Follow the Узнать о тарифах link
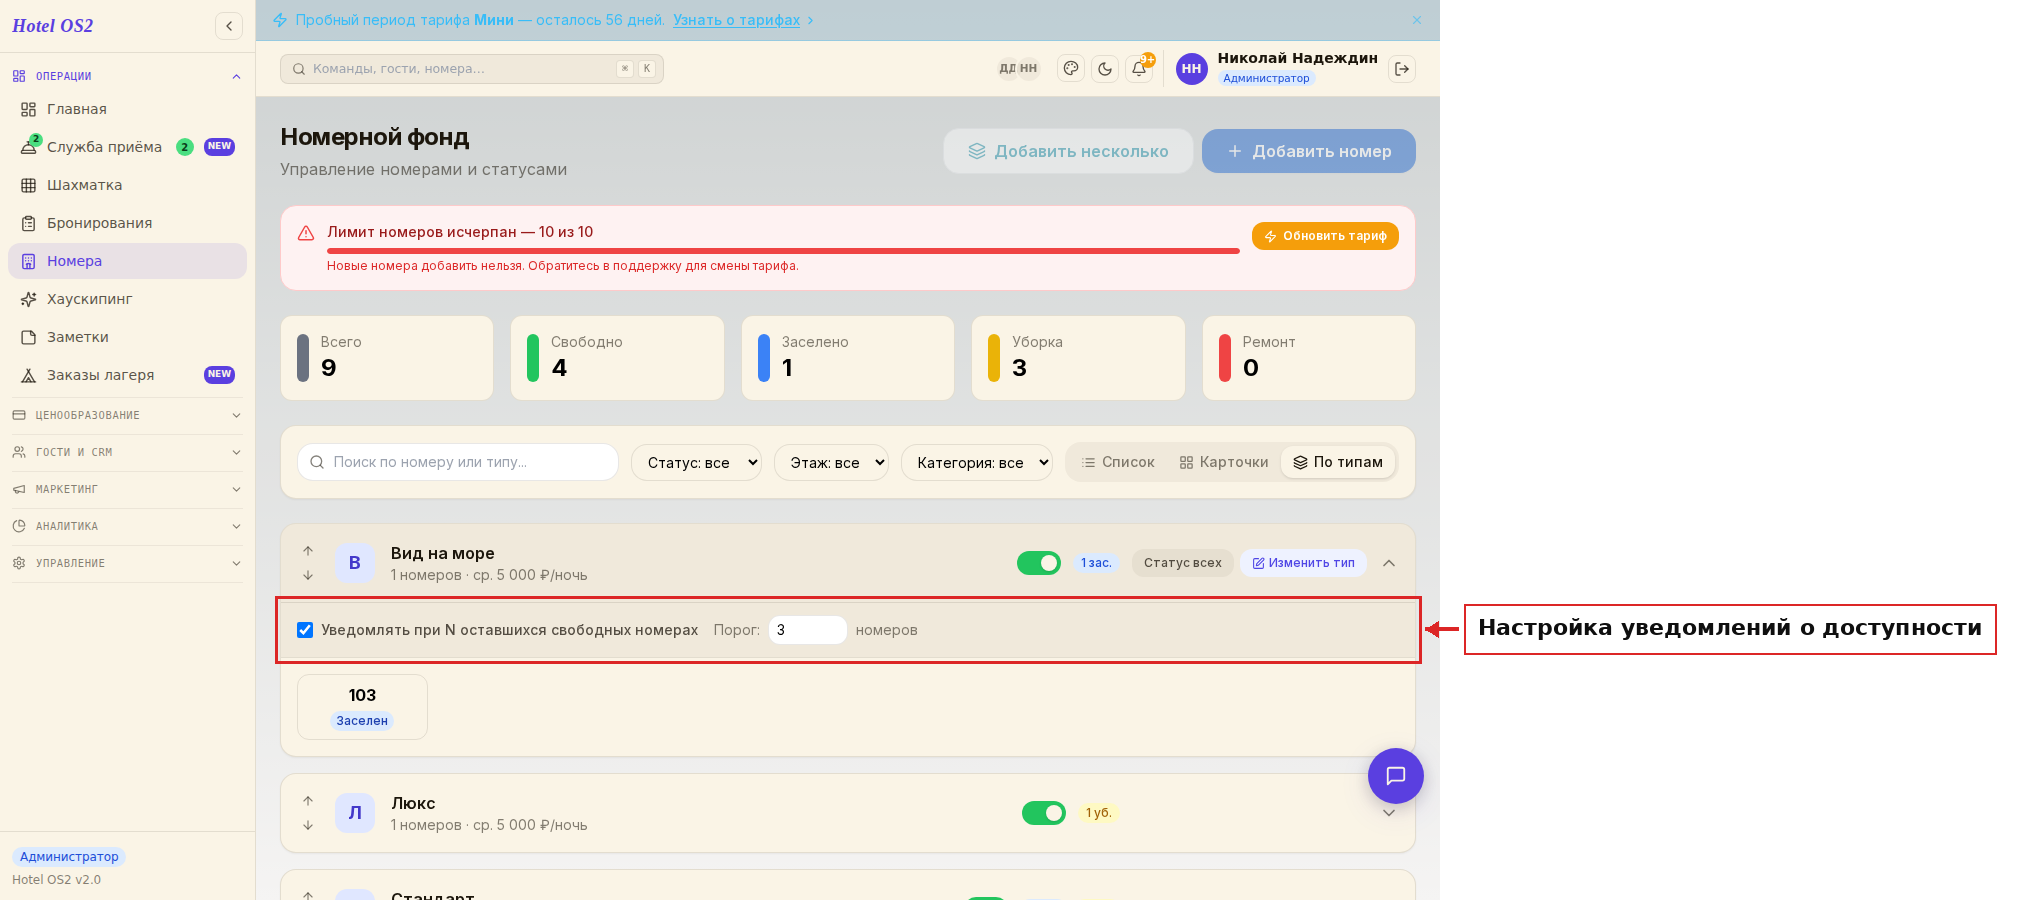Viewport: 2020px width, 900px height. pyautogui.click(x=736, y=20)
